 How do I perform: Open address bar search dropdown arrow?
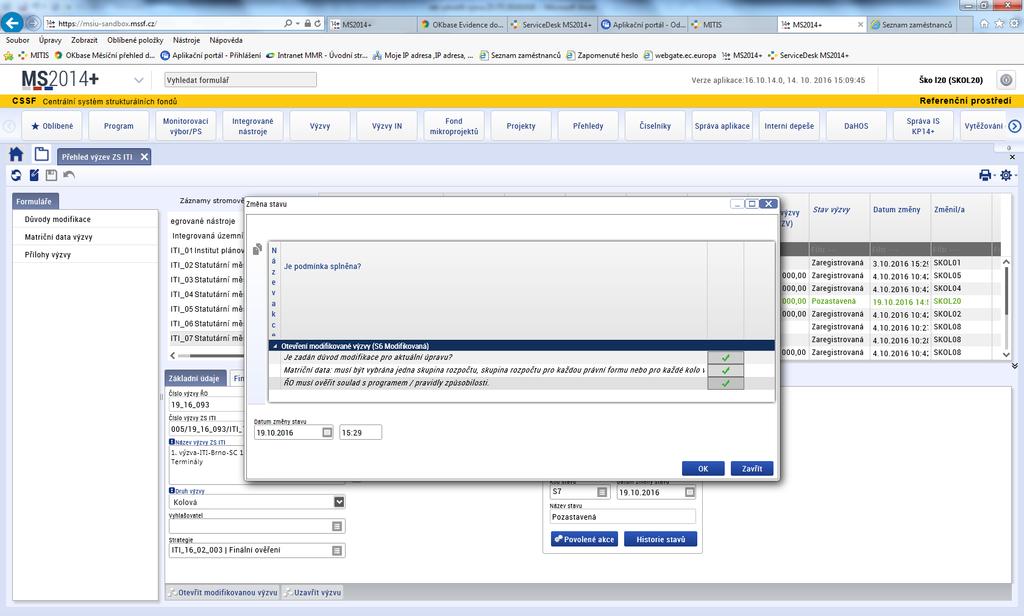pos(298,24)
